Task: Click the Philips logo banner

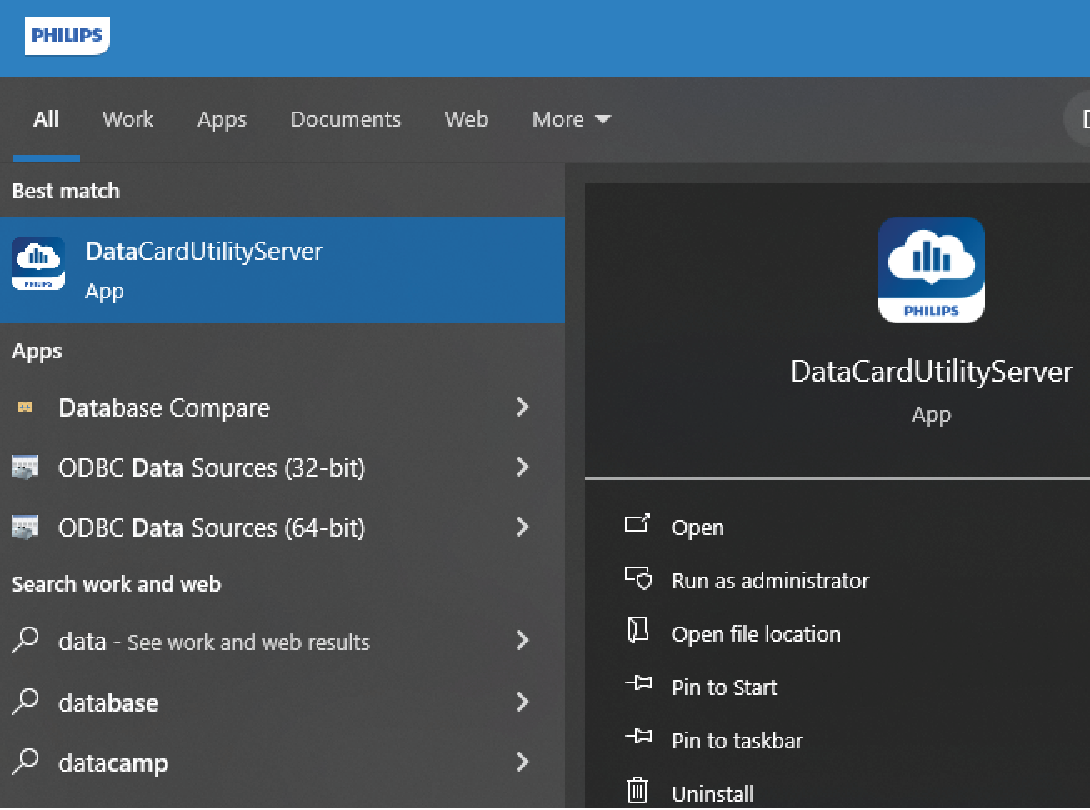Action: (x=67, y=36)
